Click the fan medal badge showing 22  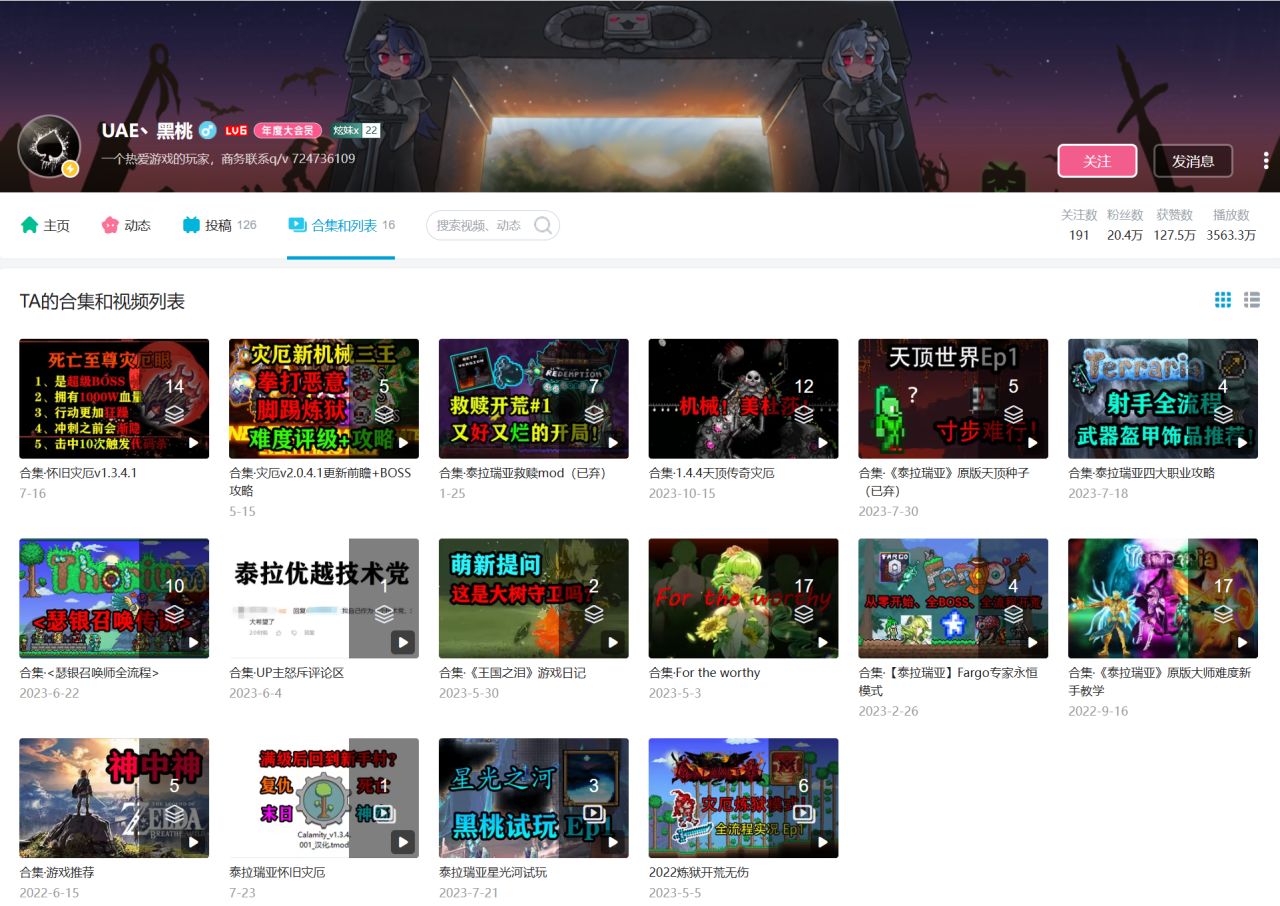tap(357, 131)
